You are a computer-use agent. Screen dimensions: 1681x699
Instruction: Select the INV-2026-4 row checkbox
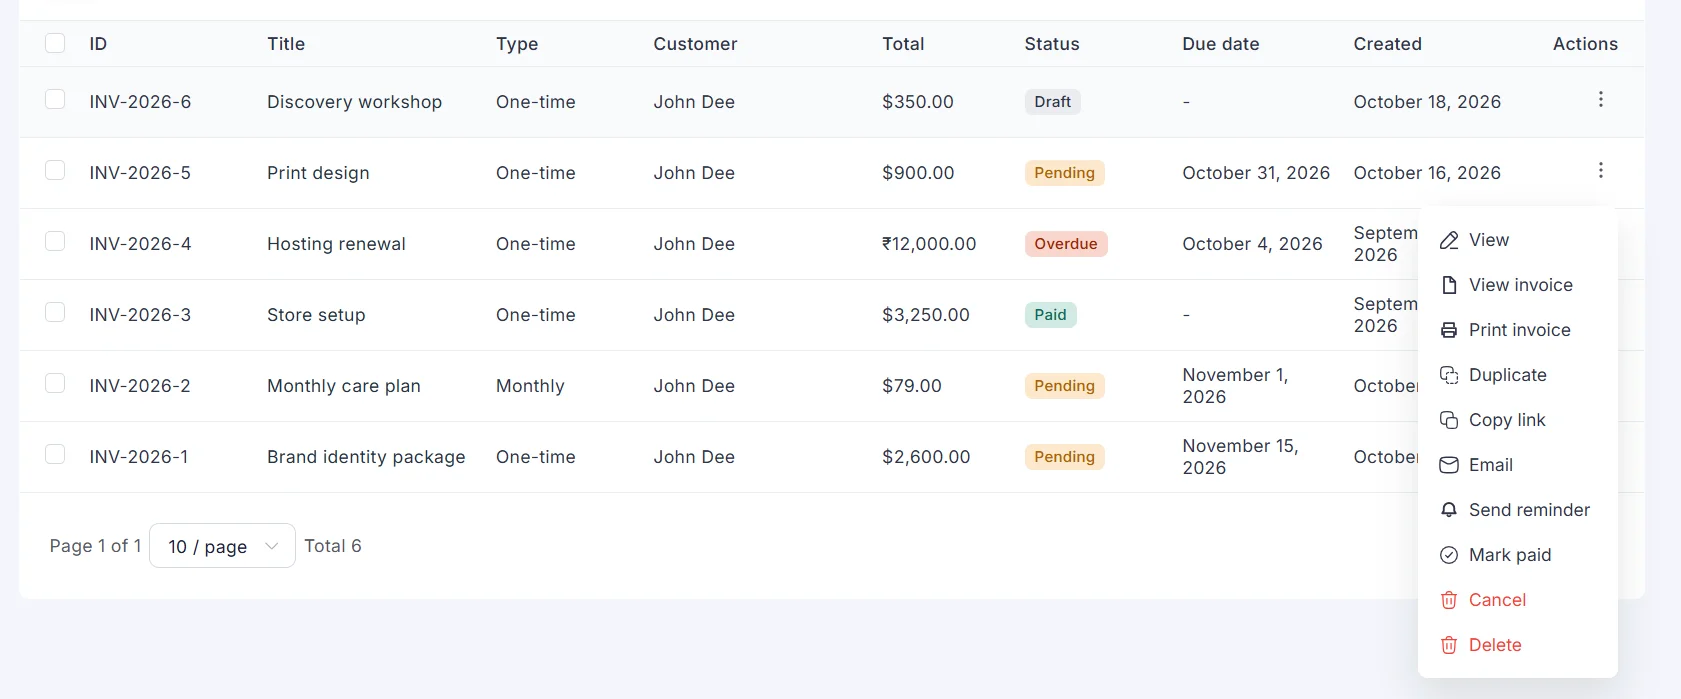pyautogui.click(x=55, y=241)
